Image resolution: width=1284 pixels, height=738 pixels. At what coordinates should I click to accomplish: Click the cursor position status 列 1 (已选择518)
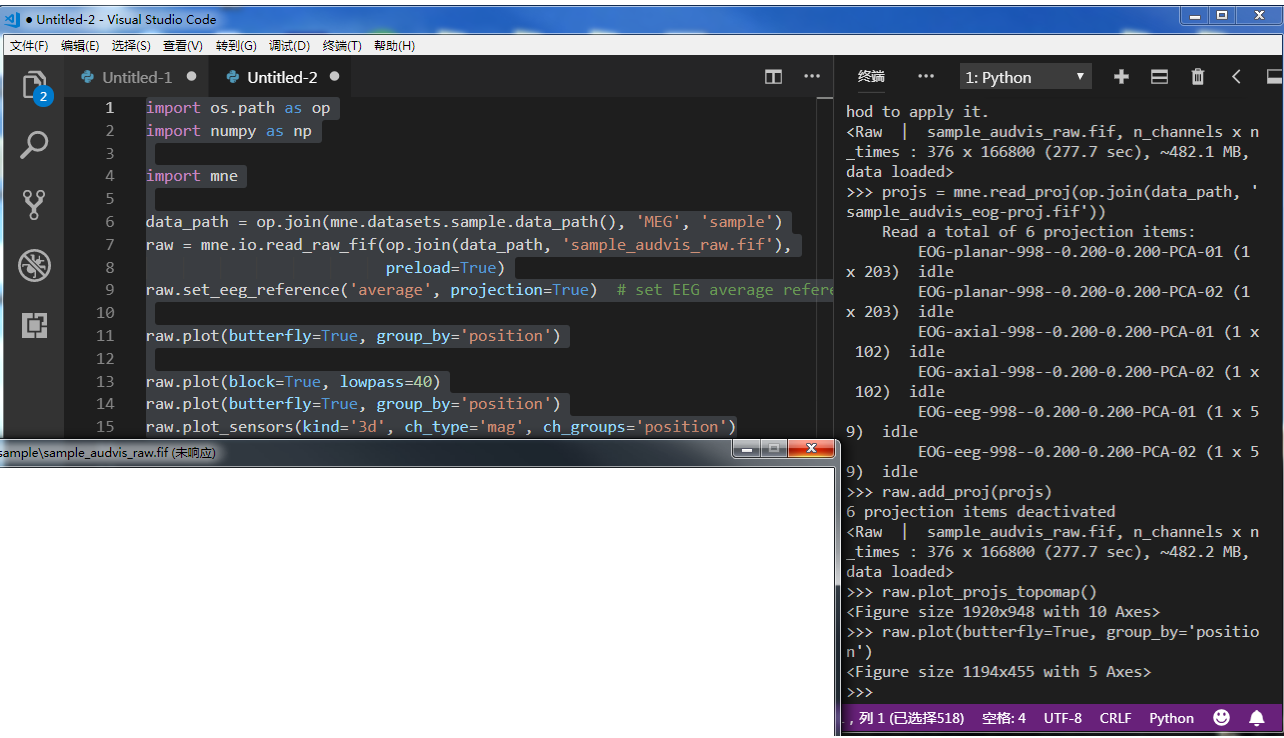(x=911, y=718)
